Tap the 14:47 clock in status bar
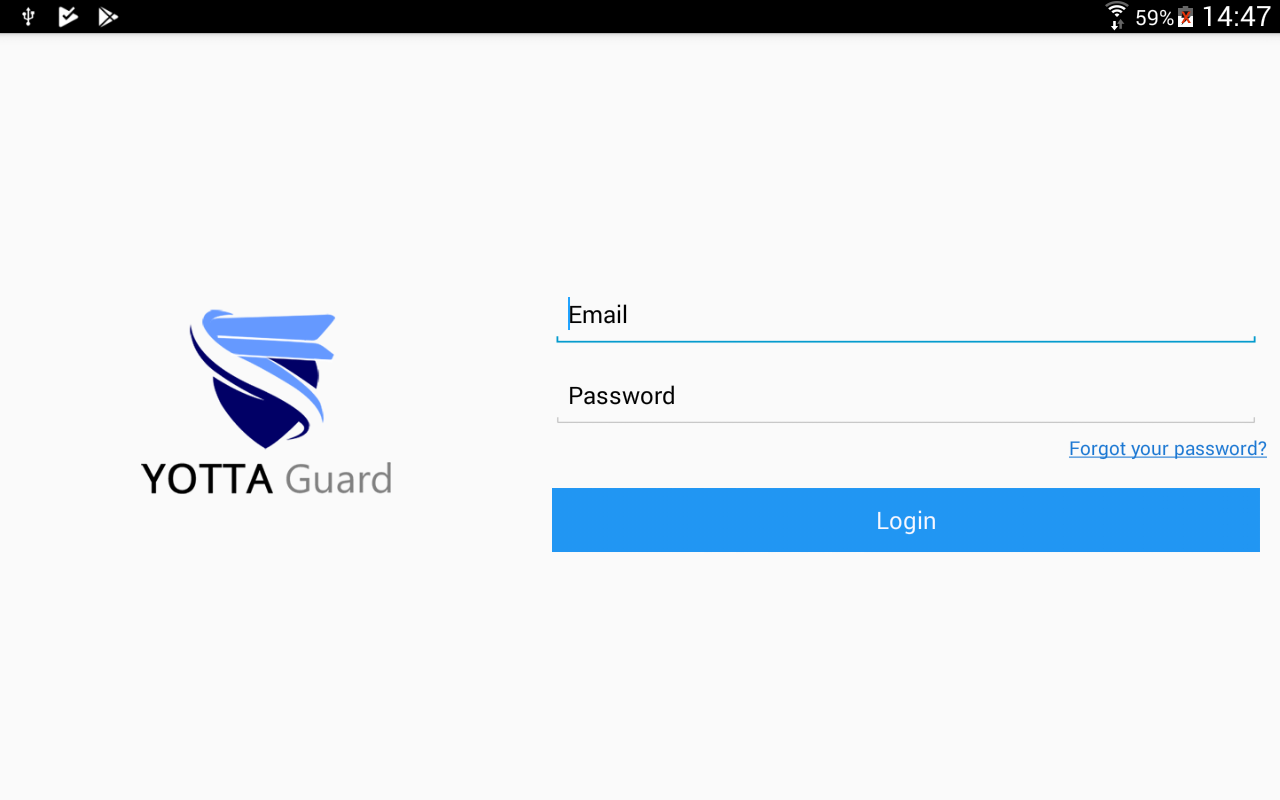Image resolution: width=1280 pixels, height=800 pixels. (x=1236, y=17)
